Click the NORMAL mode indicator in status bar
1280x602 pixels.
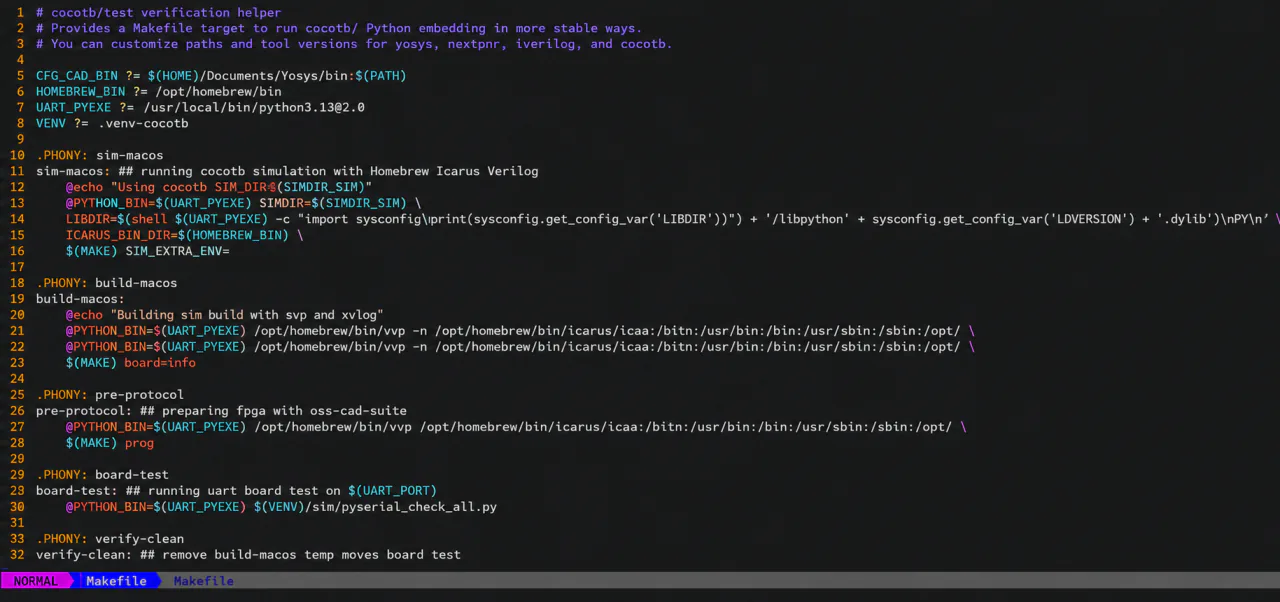coord(36,581)
